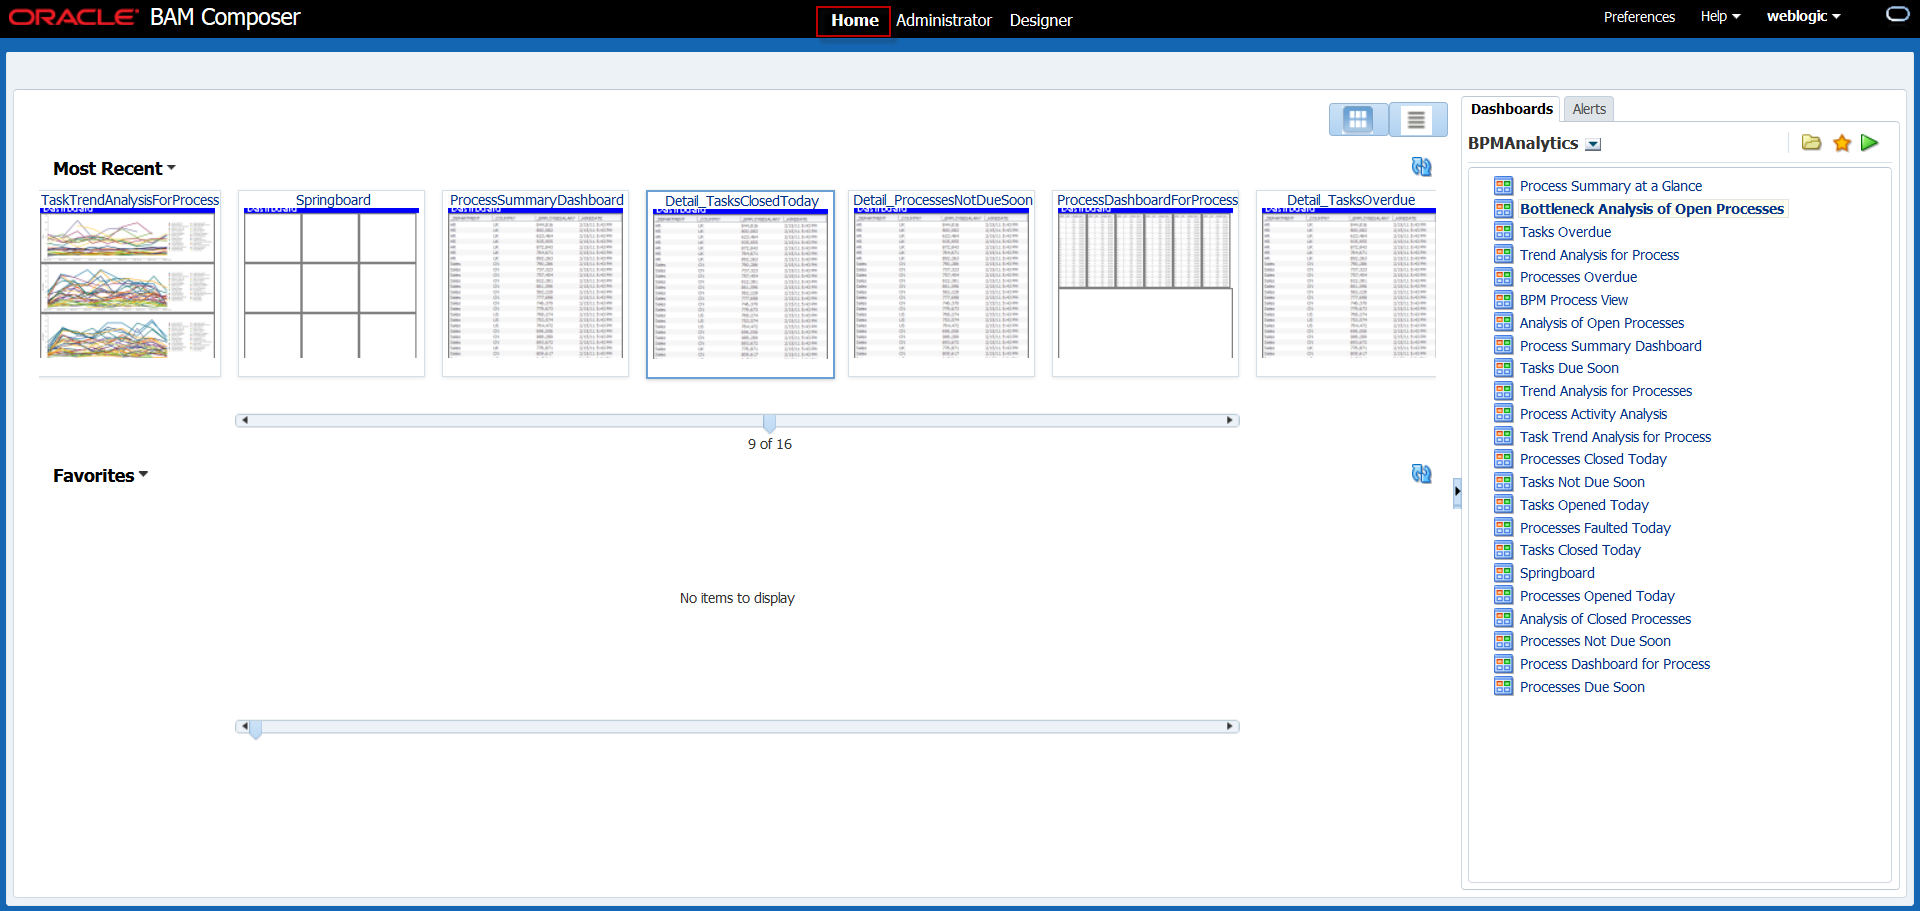Open the Administrator page

(x=943, y=20)
